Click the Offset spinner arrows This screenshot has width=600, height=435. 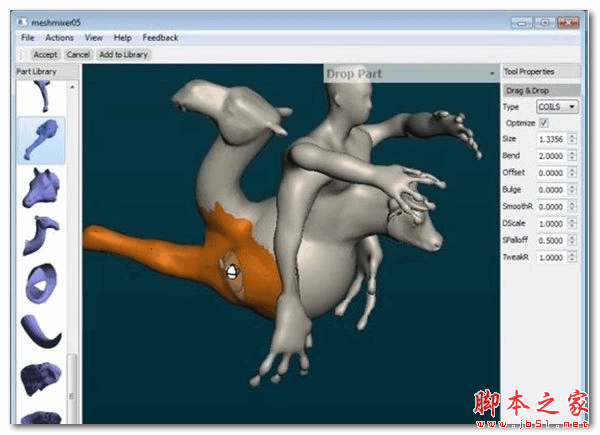(x=572, y=173)
